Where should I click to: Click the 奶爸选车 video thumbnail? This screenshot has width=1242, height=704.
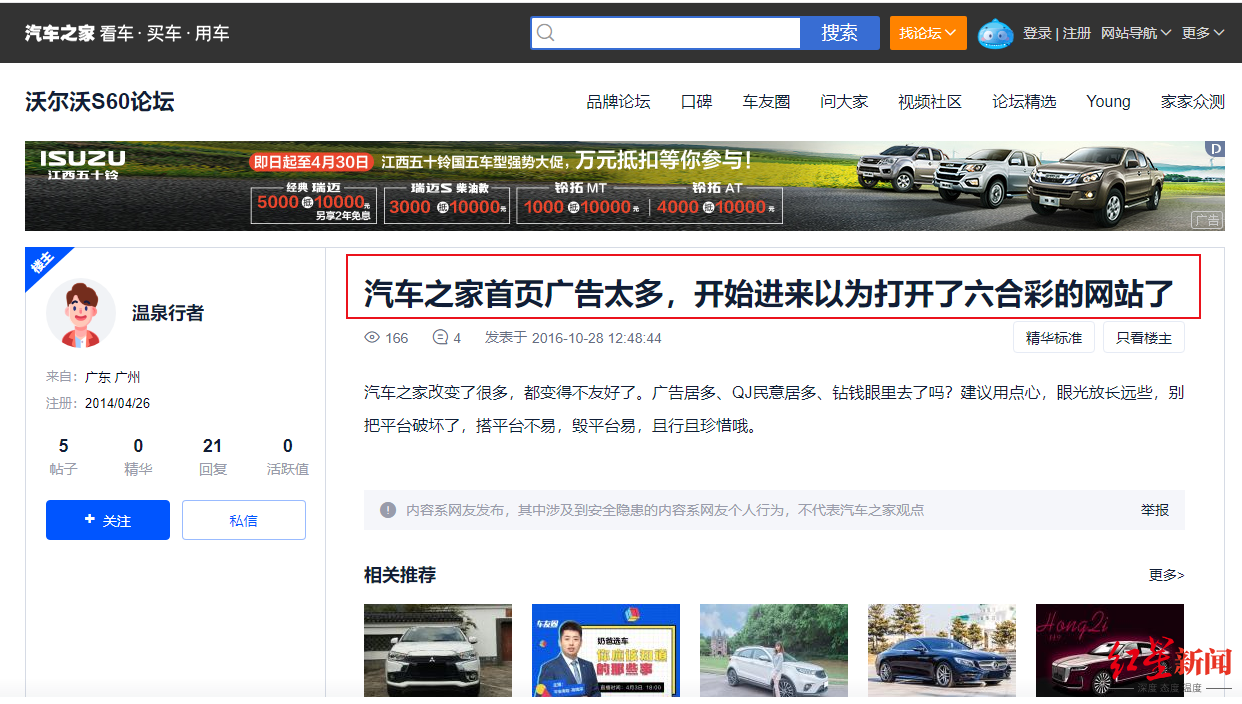coord(606,650)
